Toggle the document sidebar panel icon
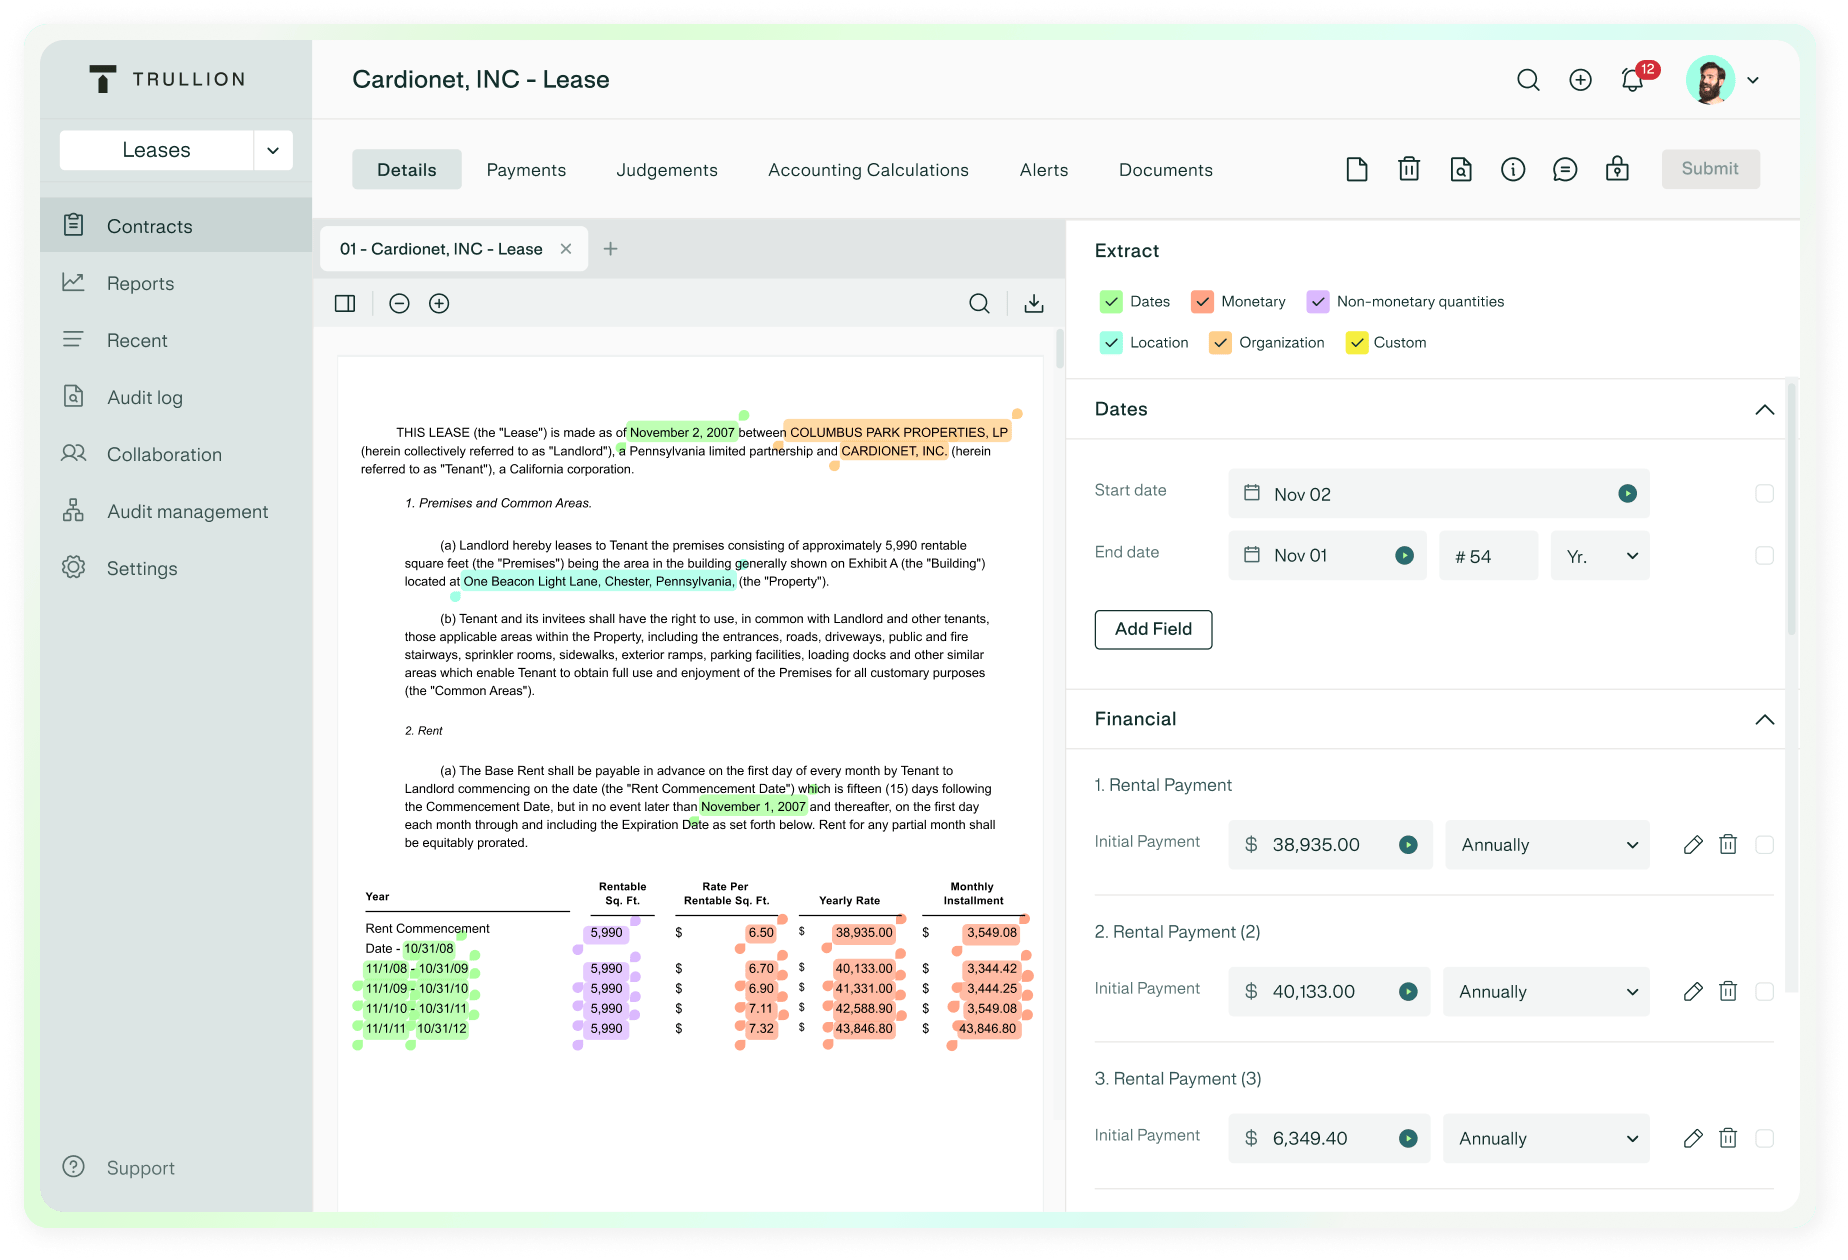The image size is (1848, 1260). [x=345, y=304]
